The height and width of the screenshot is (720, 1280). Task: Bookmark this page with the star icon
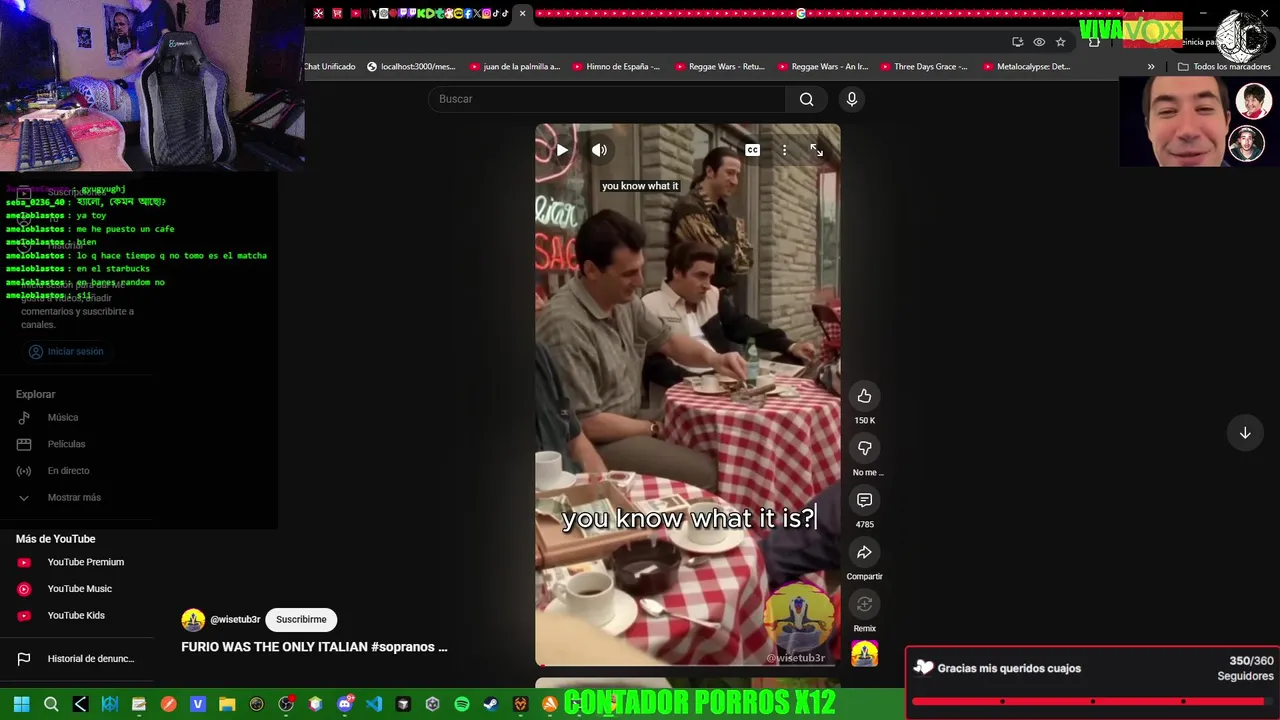tap(1060, 42)
